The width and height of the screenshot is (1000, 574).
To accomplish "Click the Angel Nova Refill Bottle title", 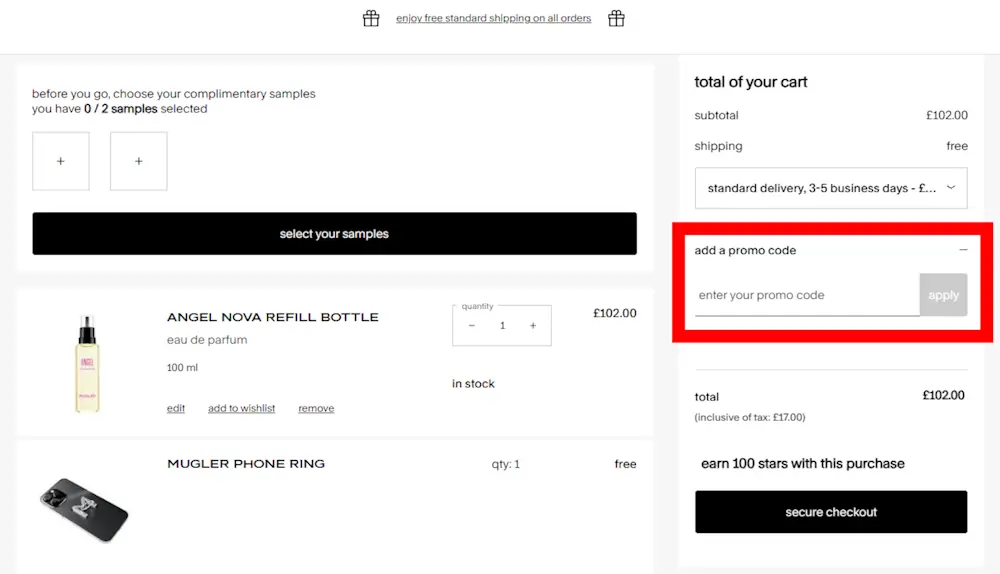I will [x=273, y=317].
